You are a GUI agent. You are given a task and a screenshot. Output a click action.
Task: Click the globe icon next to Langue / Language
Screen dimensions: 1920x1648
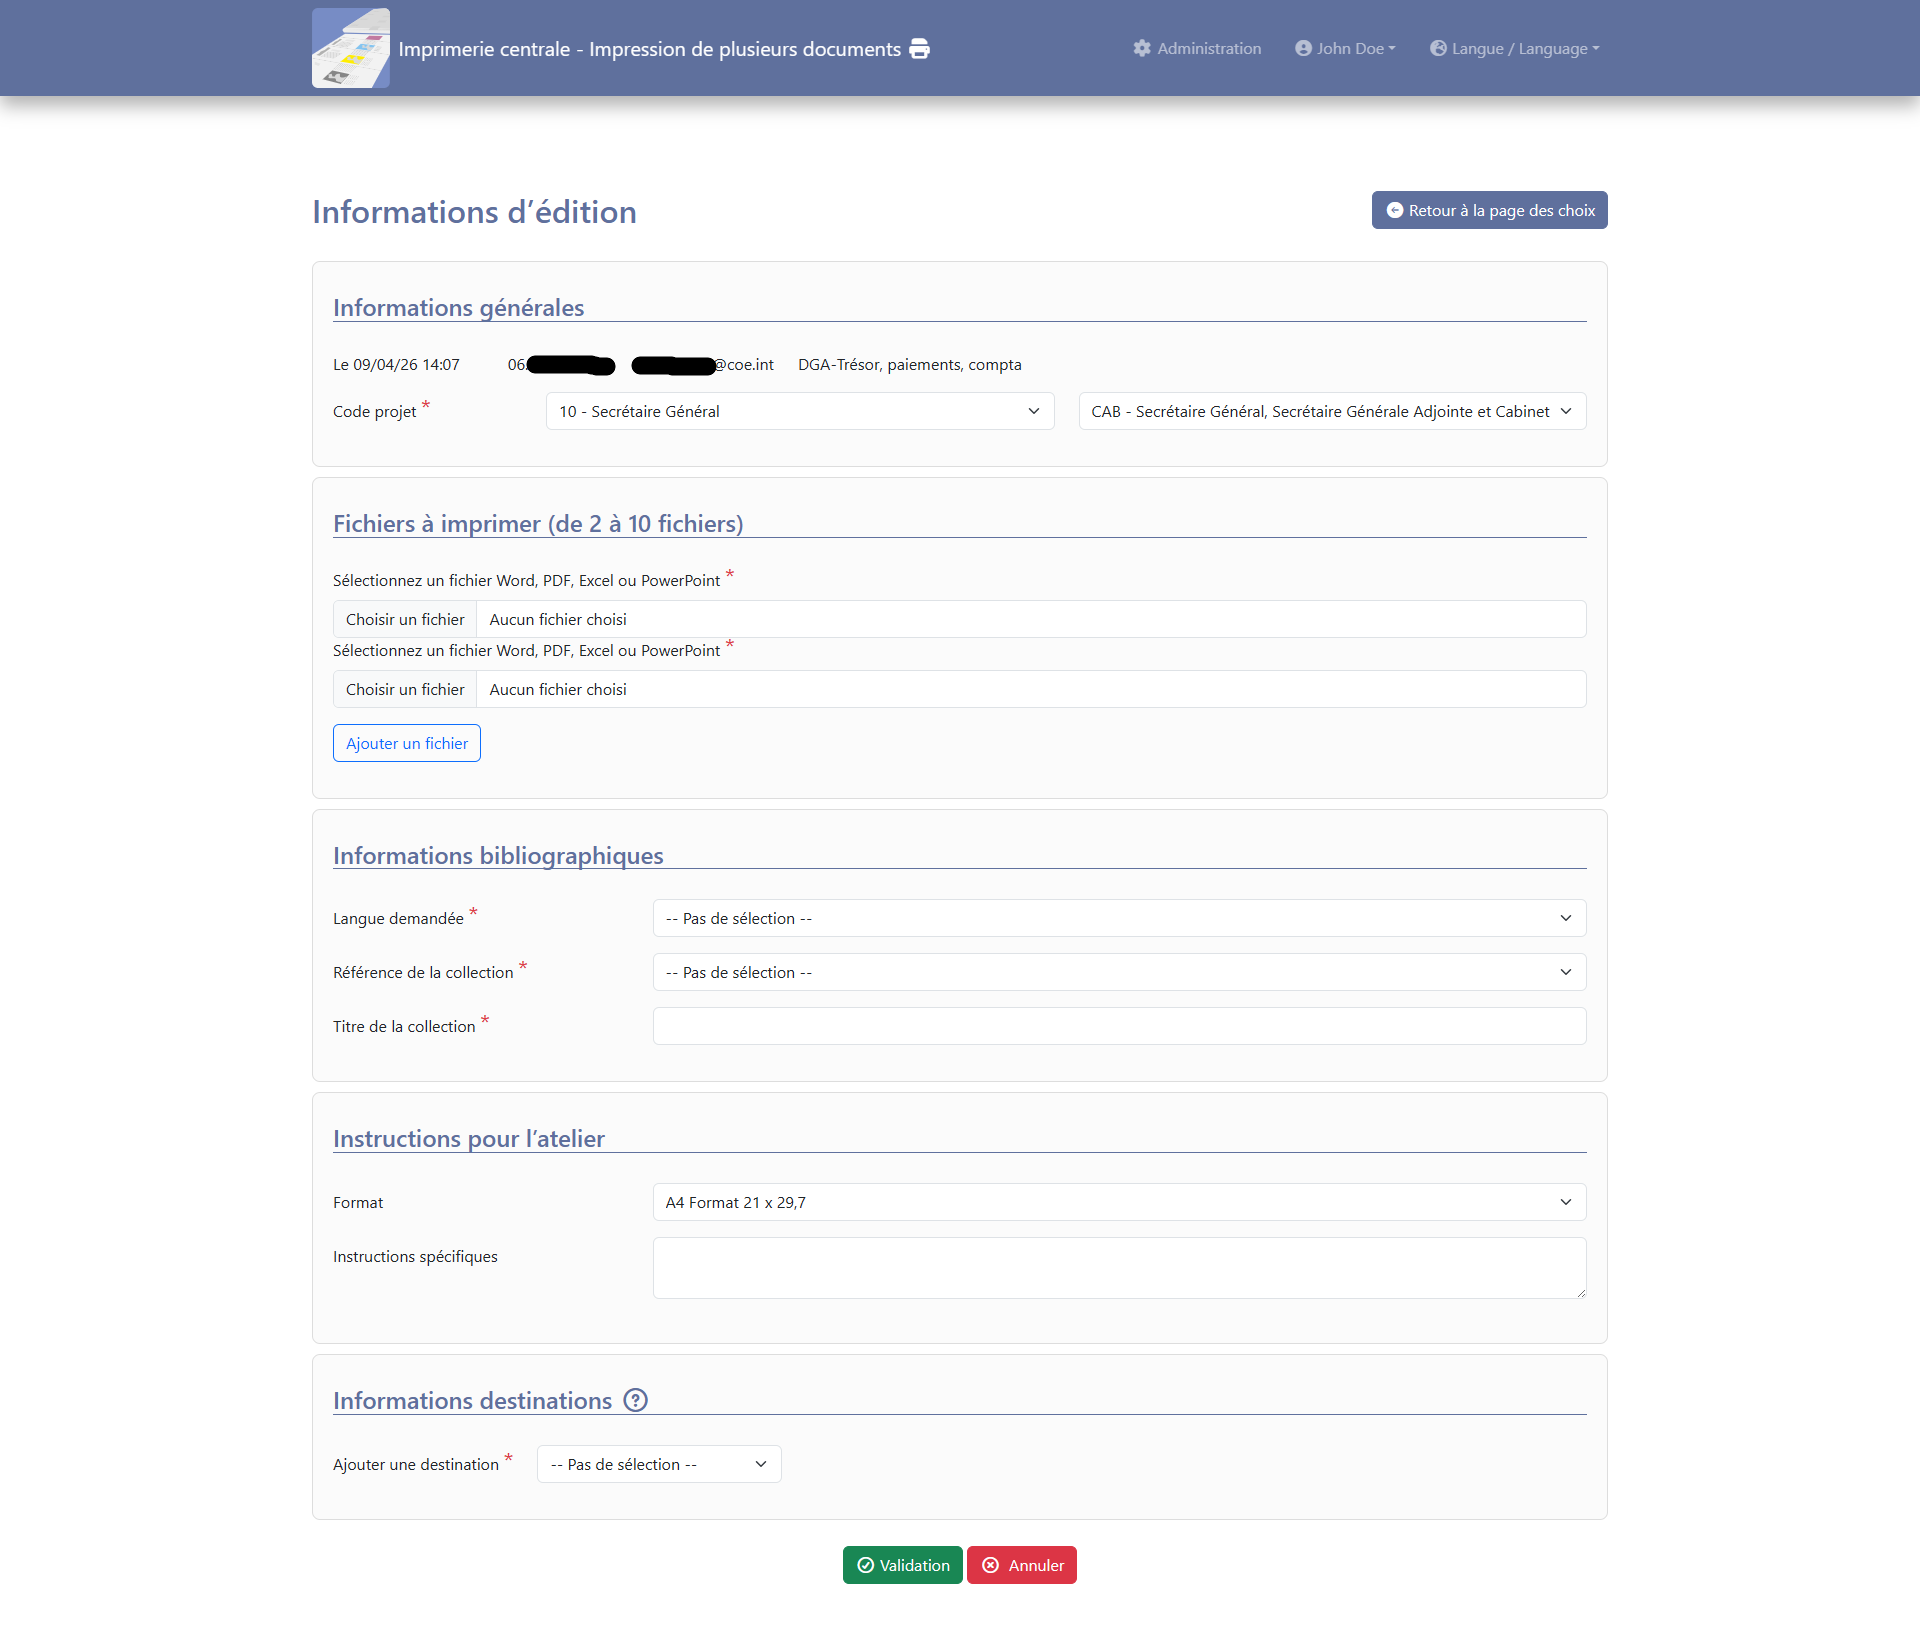click(1438, 48)
